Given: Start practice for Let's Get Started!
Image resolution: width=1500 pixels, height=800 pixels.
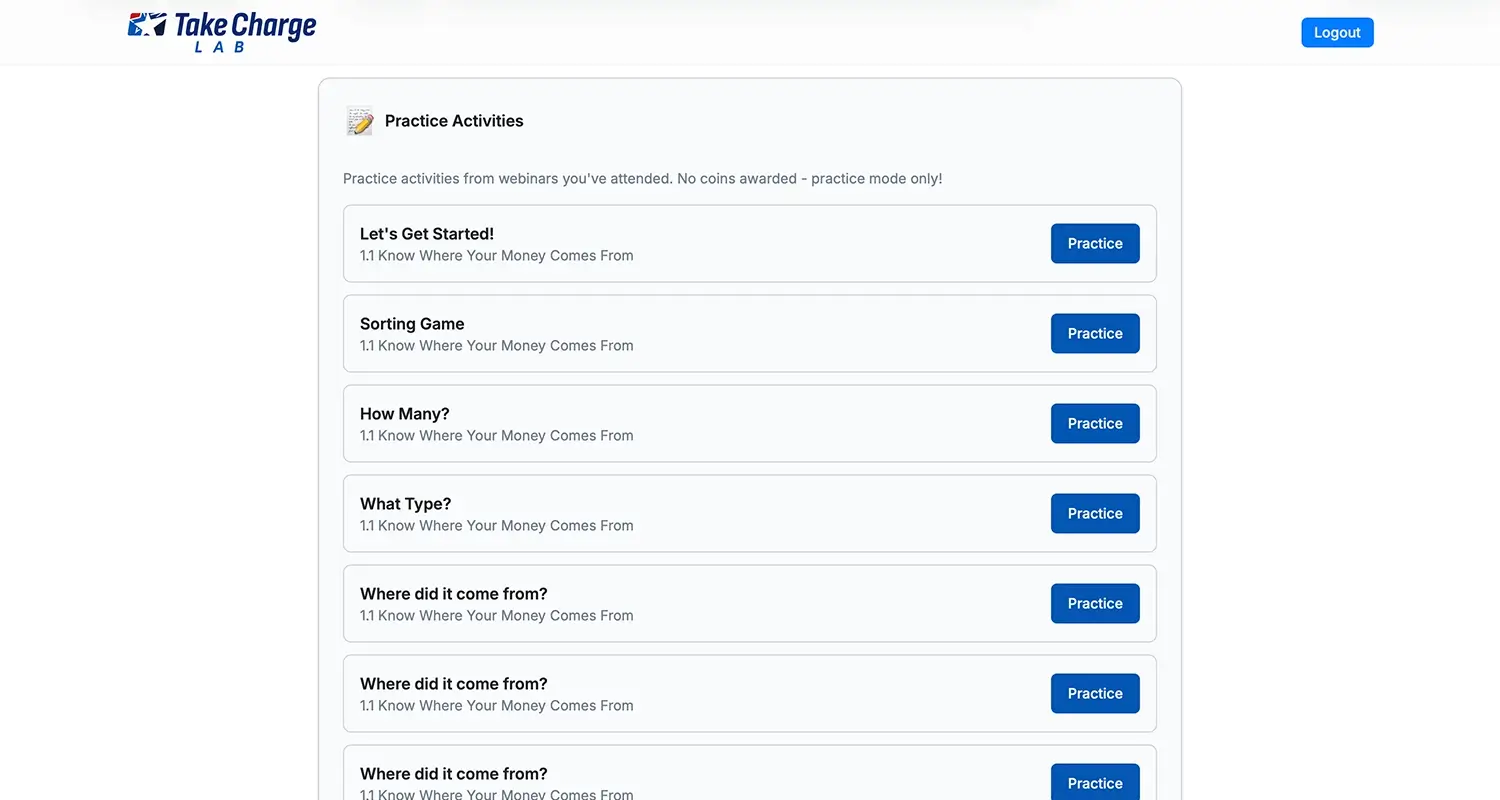Looking at the screenshot, I should point(1095,244).
